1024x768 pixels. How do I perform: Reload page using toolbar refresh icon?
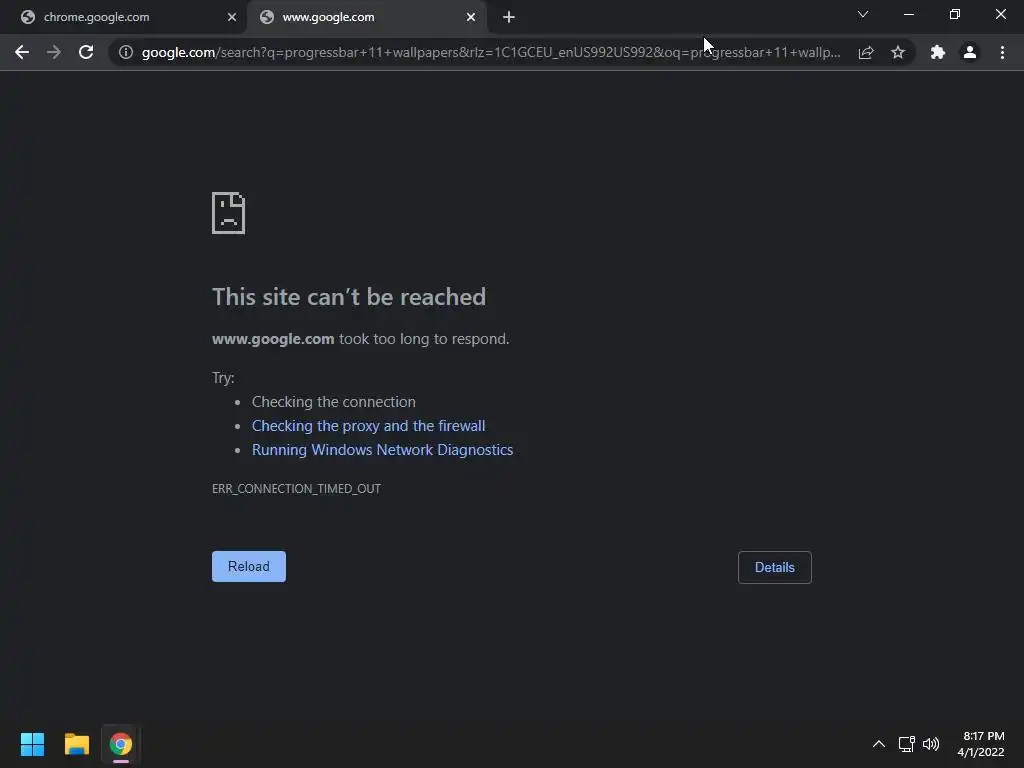coord(86,52)
